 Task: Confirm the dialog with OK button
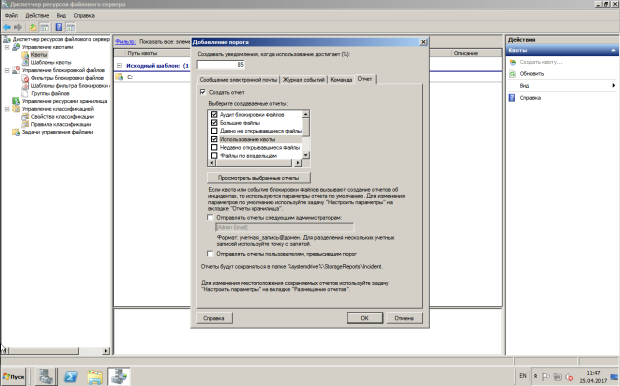point(365,318)
